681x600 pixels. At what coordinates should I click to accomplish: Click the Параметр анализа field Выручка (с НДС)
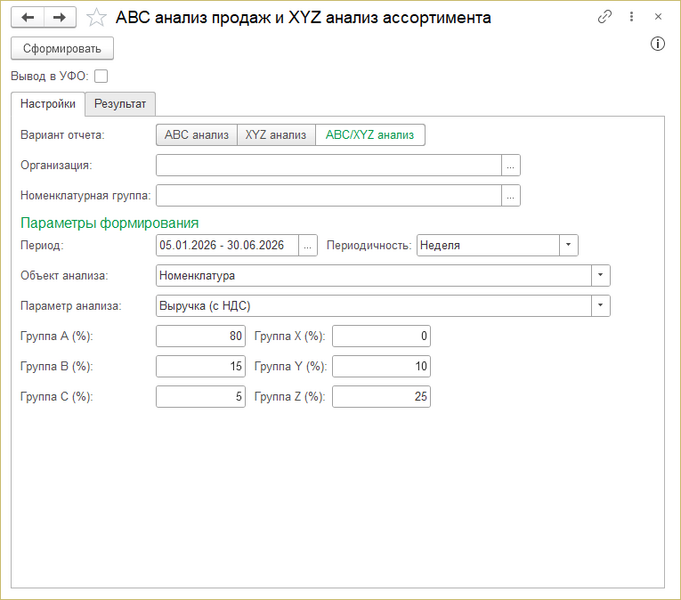point(374,306)
